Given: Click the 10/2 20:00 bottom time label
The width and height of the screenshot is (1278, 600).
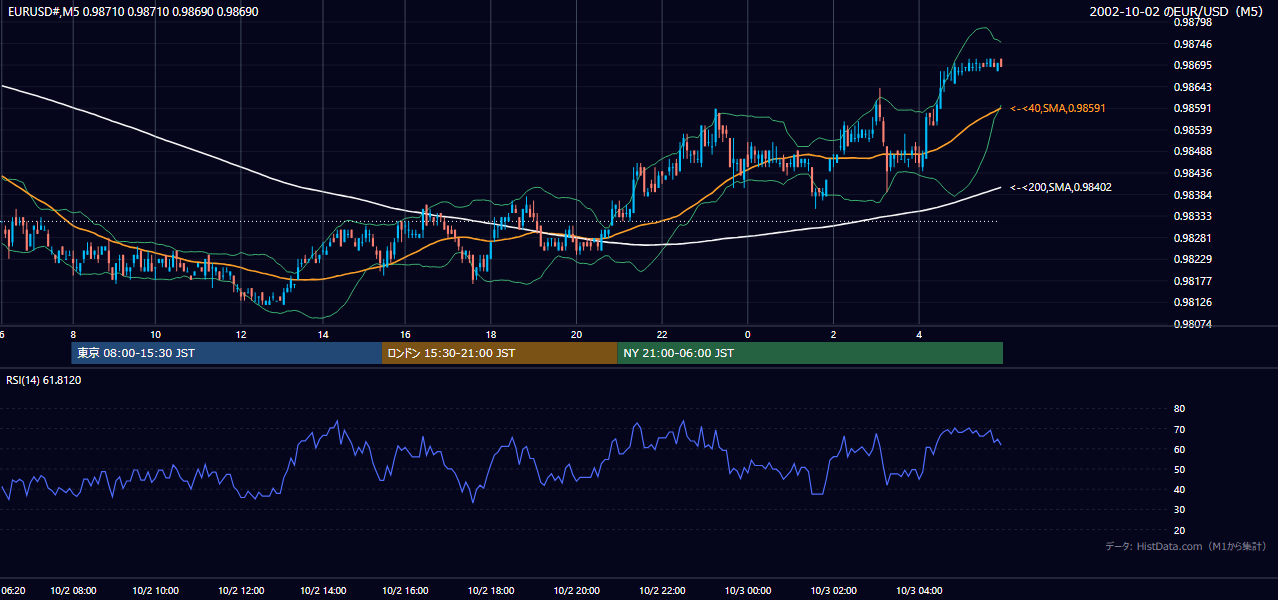Looking at the screenshot, I should point(576,591).
